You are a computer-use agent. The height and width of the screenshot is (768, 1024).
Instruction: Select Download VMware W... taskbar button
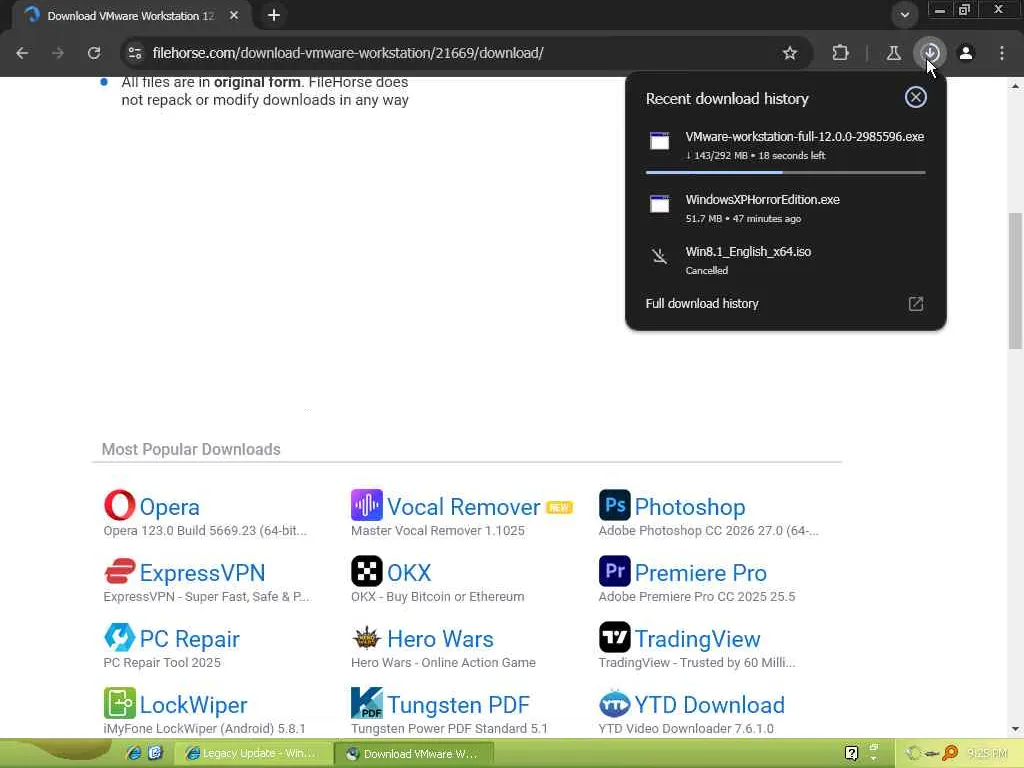coord(414,753)
